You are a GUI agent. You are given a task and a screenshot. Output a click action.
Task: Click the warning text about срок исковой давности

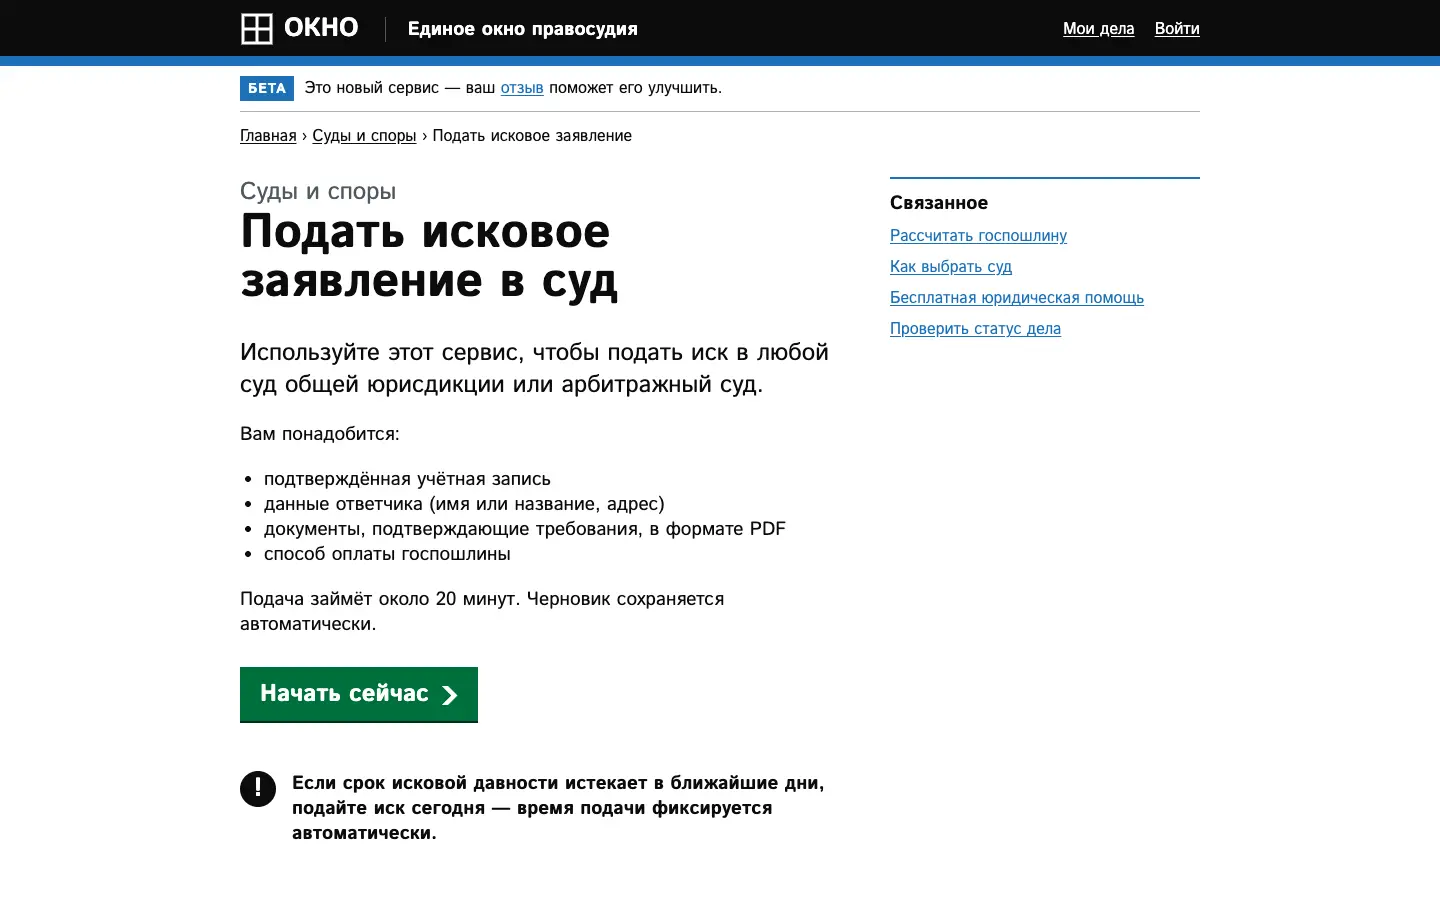(x=558, y=808)
